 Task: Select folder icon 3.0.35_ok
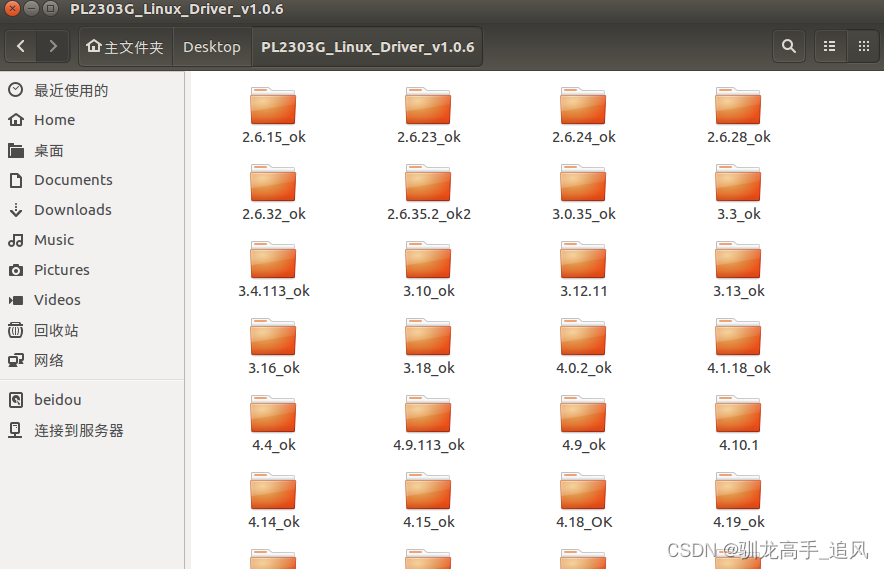pos(583,183)
